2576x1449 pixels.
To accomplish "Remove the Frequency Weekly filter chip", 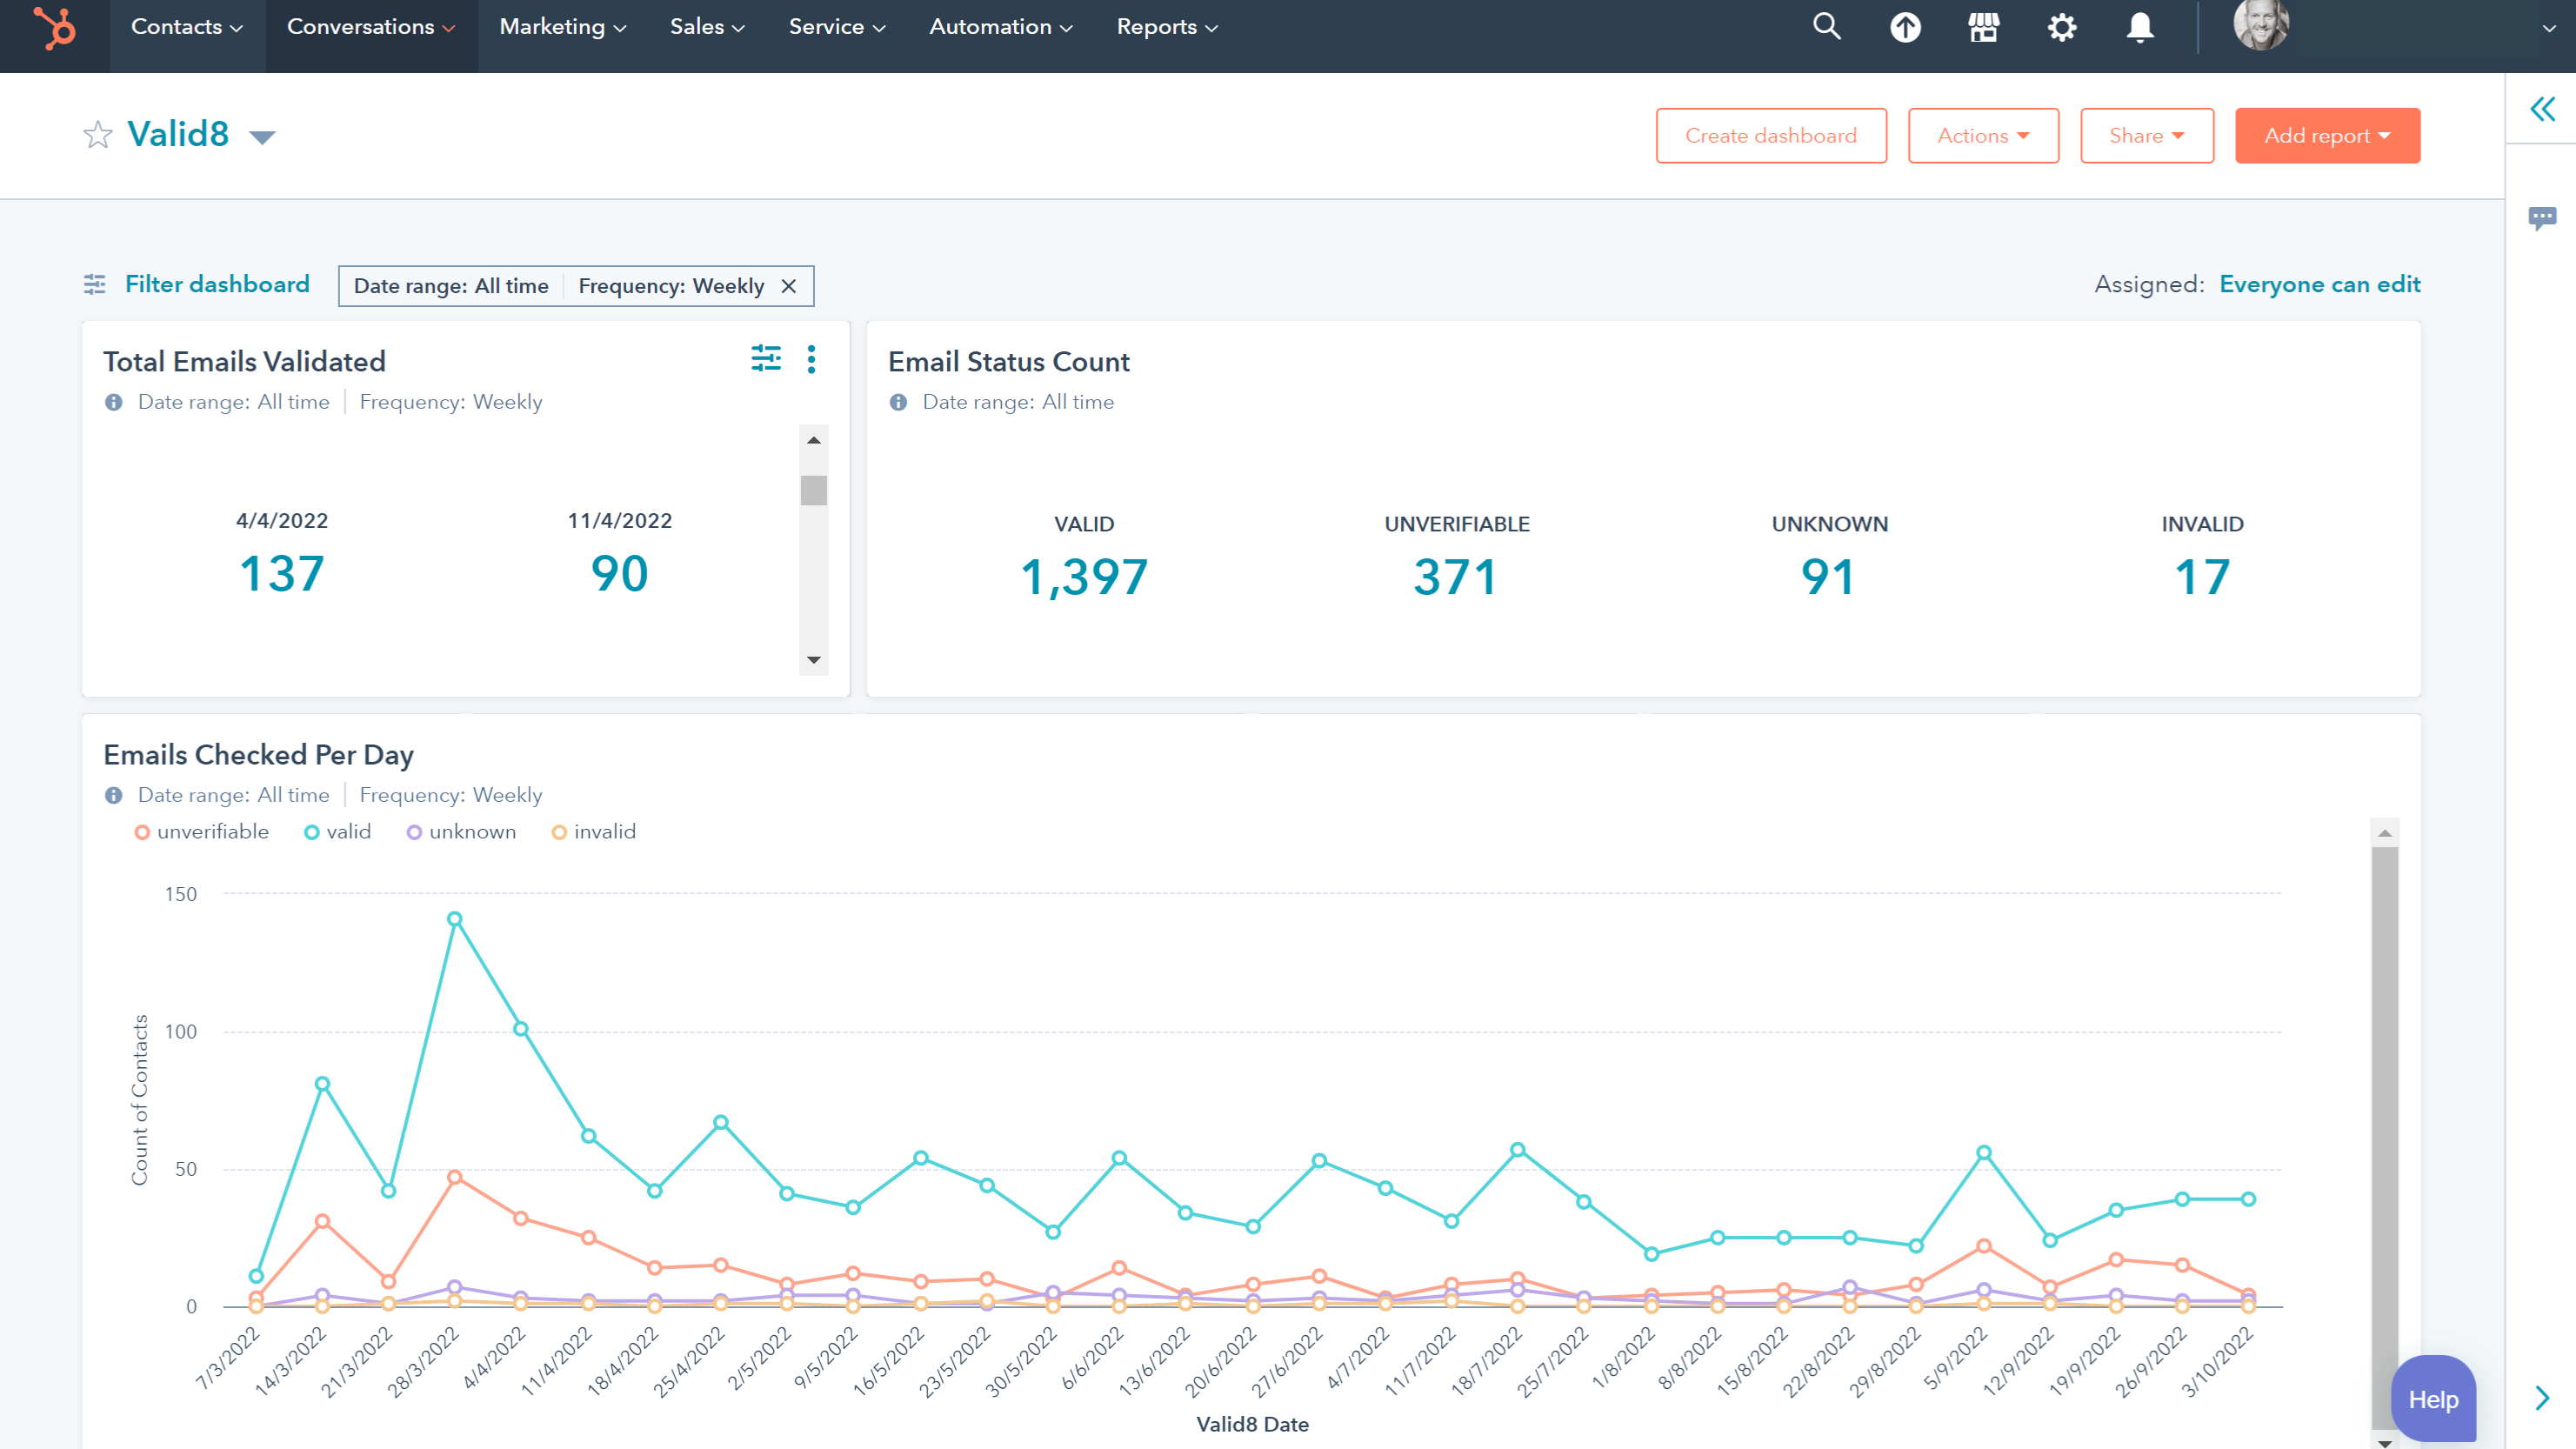I will 789,286.
